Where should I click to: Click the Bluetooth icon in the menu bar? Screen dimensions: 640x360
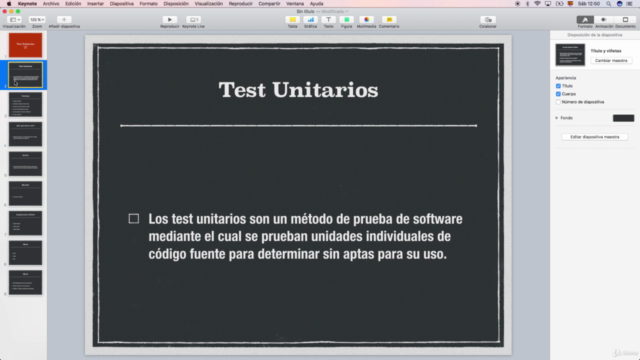coord(527,4)
